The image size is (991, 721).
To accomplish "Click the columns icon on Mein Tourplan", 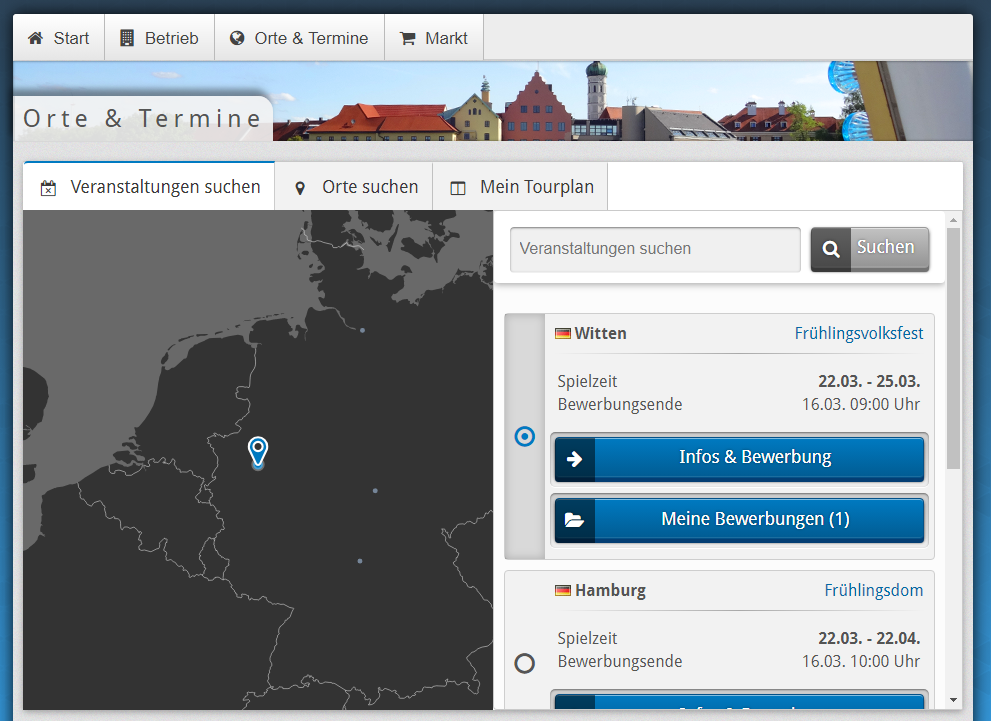I will pyautogui.click(x=458, y=188).
